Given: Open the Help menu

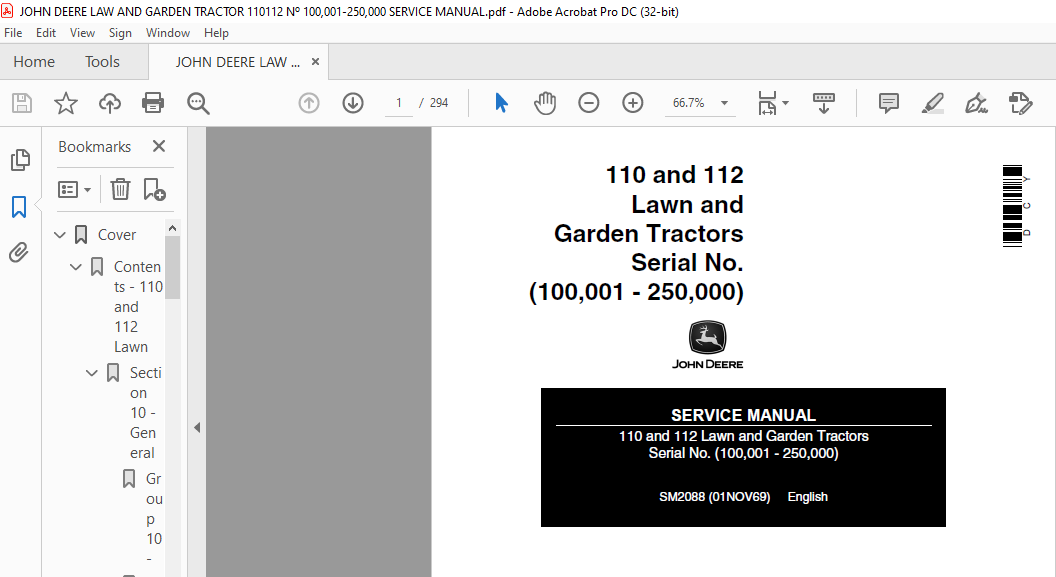Looking at the screenshot, I should 216,32.
